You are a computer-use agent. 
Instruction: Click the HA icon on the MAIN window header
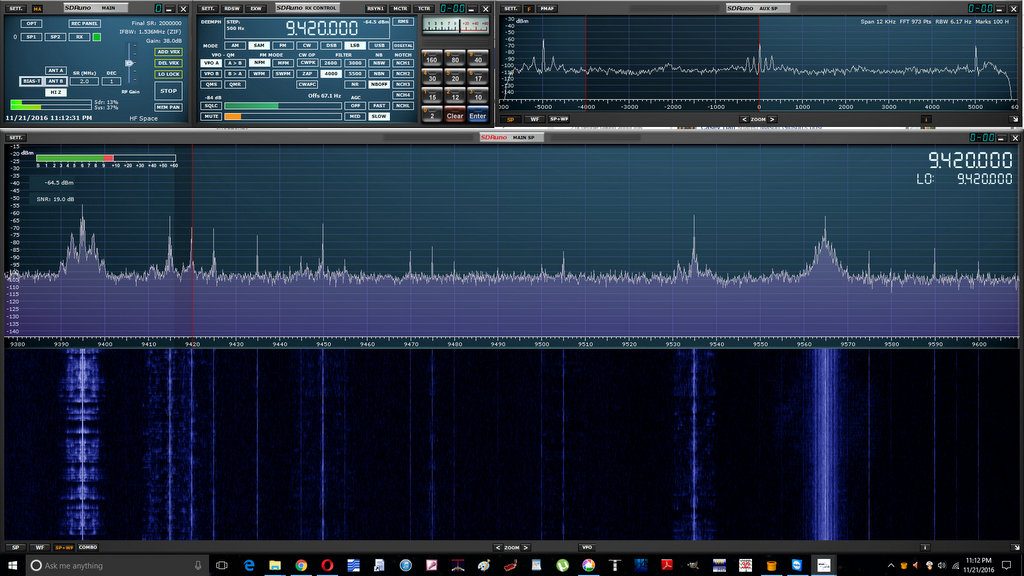point(37,8)
